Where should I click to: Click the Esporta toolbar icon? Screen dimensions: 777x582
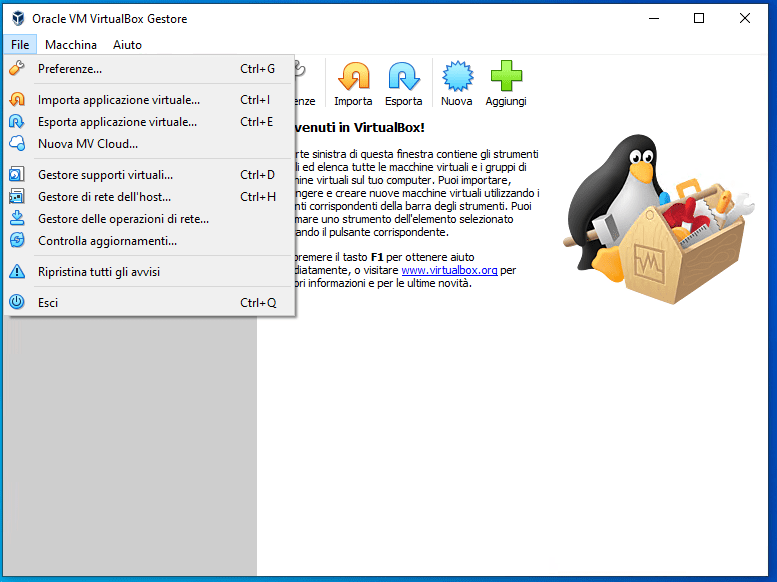click(x=403, y=78)
